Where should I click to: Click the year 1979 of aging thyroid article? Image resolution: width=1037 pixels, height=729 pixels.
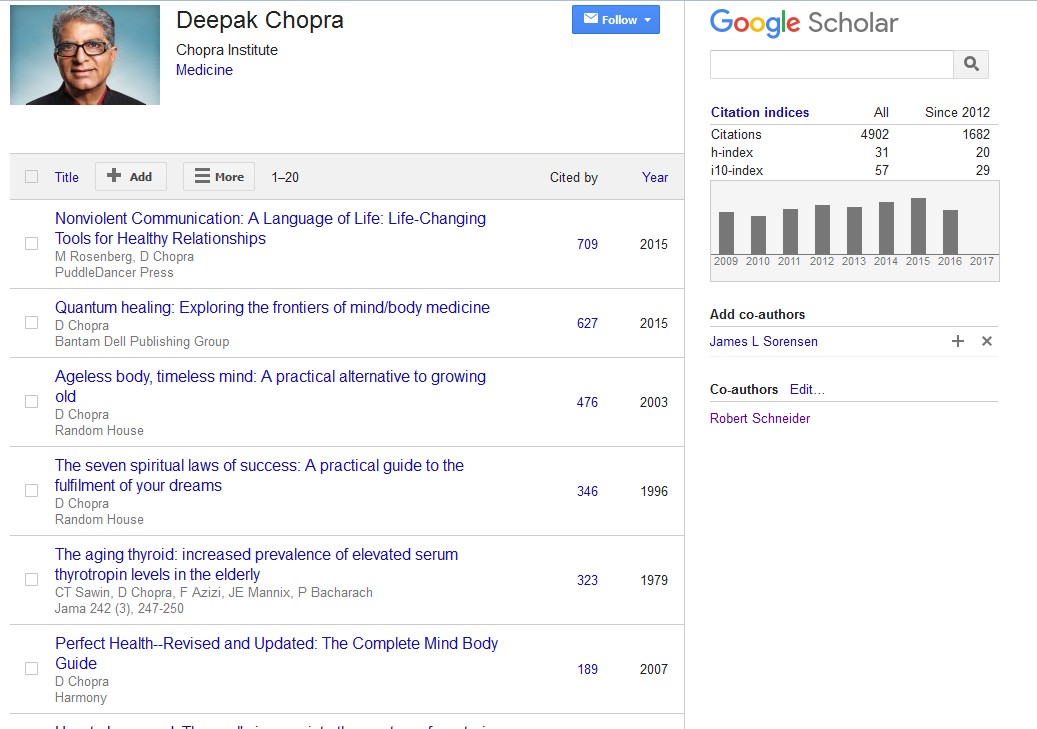654,580
